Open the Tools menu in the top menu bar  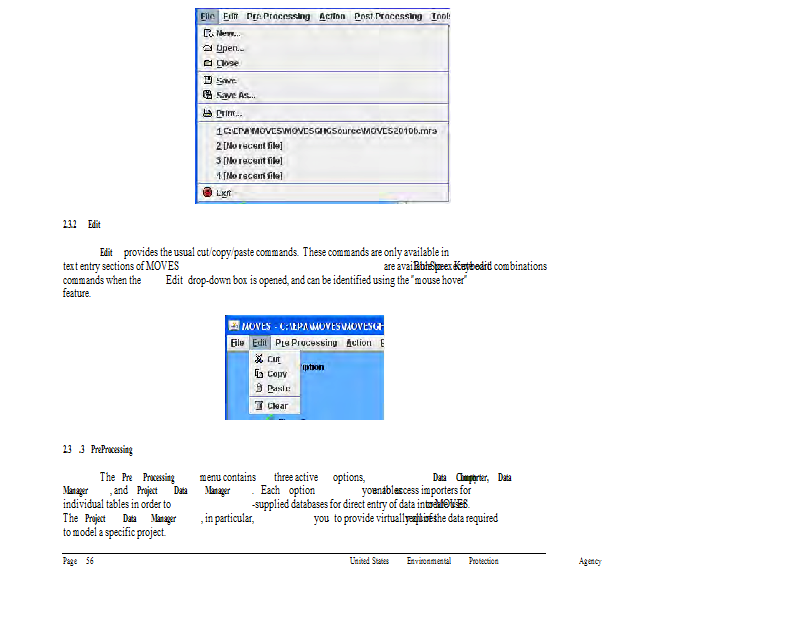tap(439, 17)
